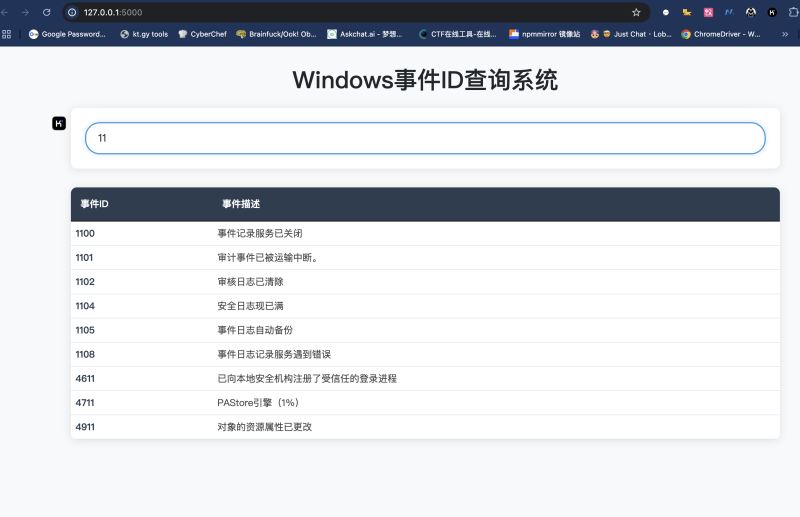Image resolution: width=800 pixels, height=517 pixels.
Task: Click description 事件日志记录服务遇到错误
Action: pyautogui.click(x=274, y=354)
